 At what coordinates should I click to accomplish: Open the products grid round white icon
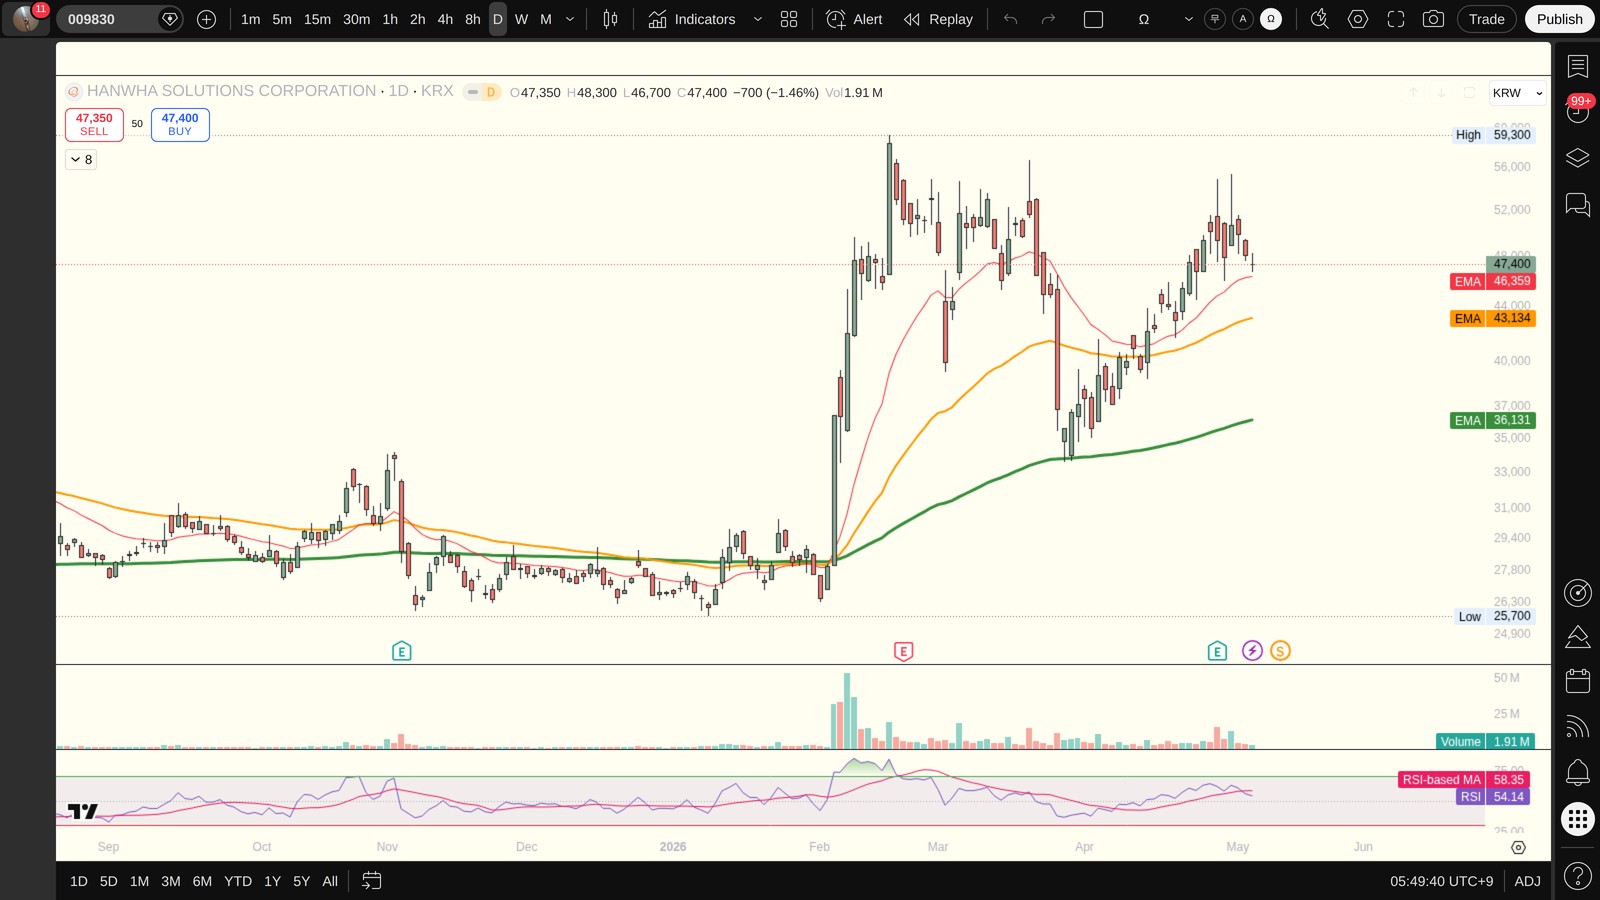[1578, 819]
